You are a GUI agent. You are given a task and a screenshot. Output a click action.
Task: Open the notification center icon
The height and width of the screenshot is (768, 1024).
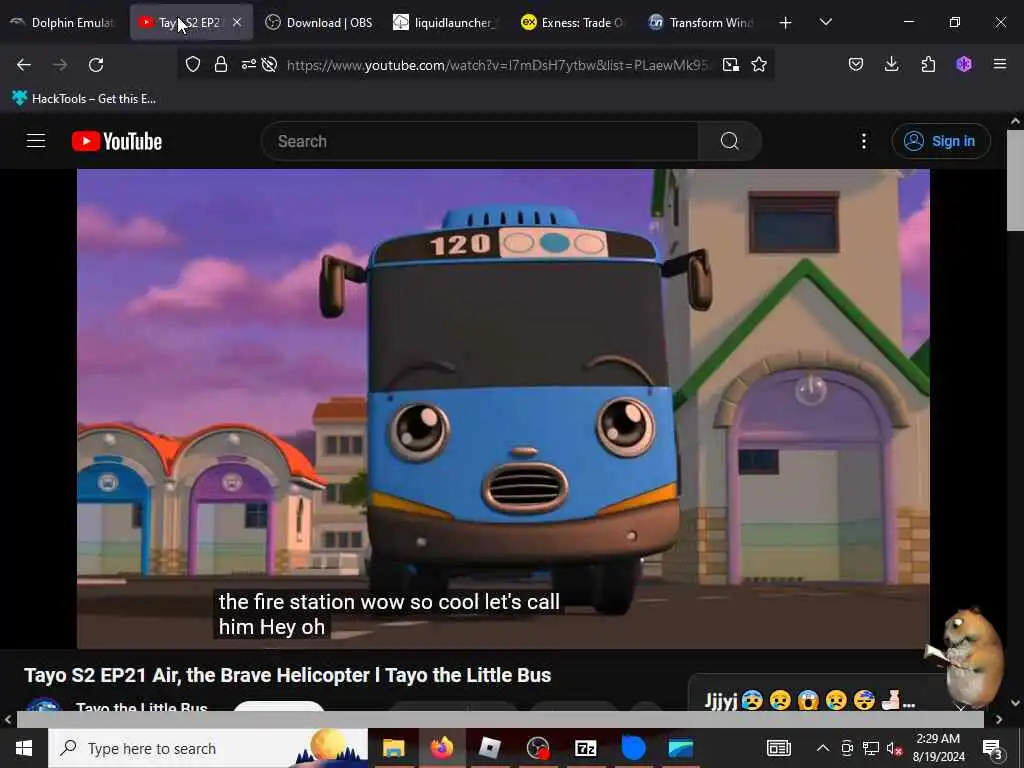click(x=992, y=748)
